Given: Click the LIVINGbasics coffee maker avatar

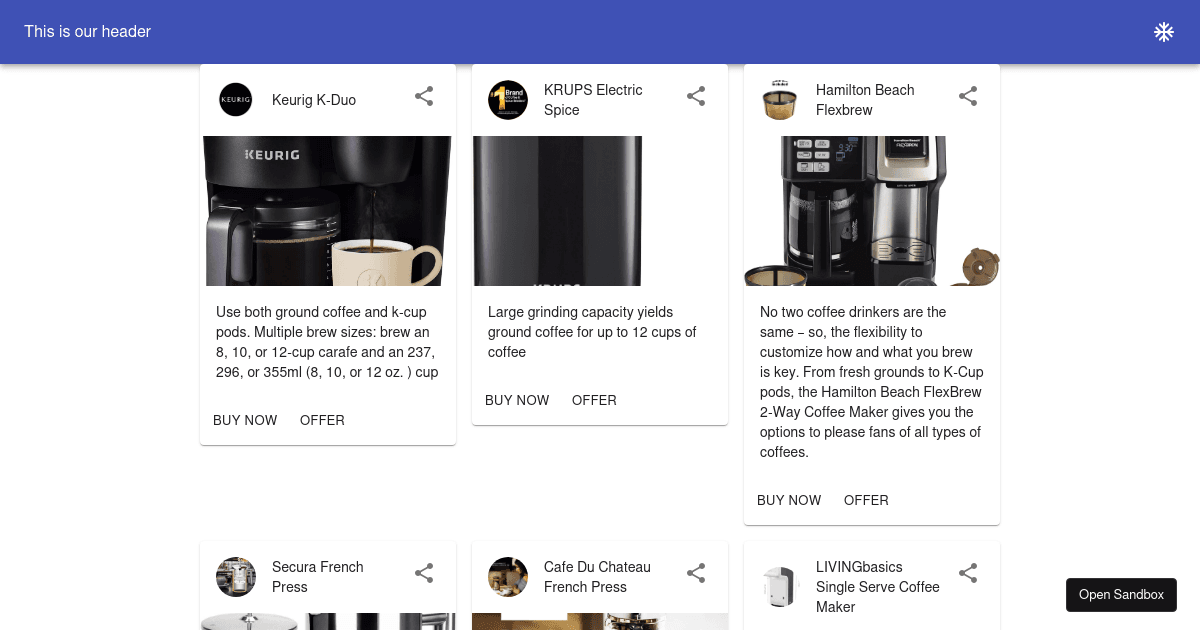Looking at the screenshot, I should (x=780, y=587).
